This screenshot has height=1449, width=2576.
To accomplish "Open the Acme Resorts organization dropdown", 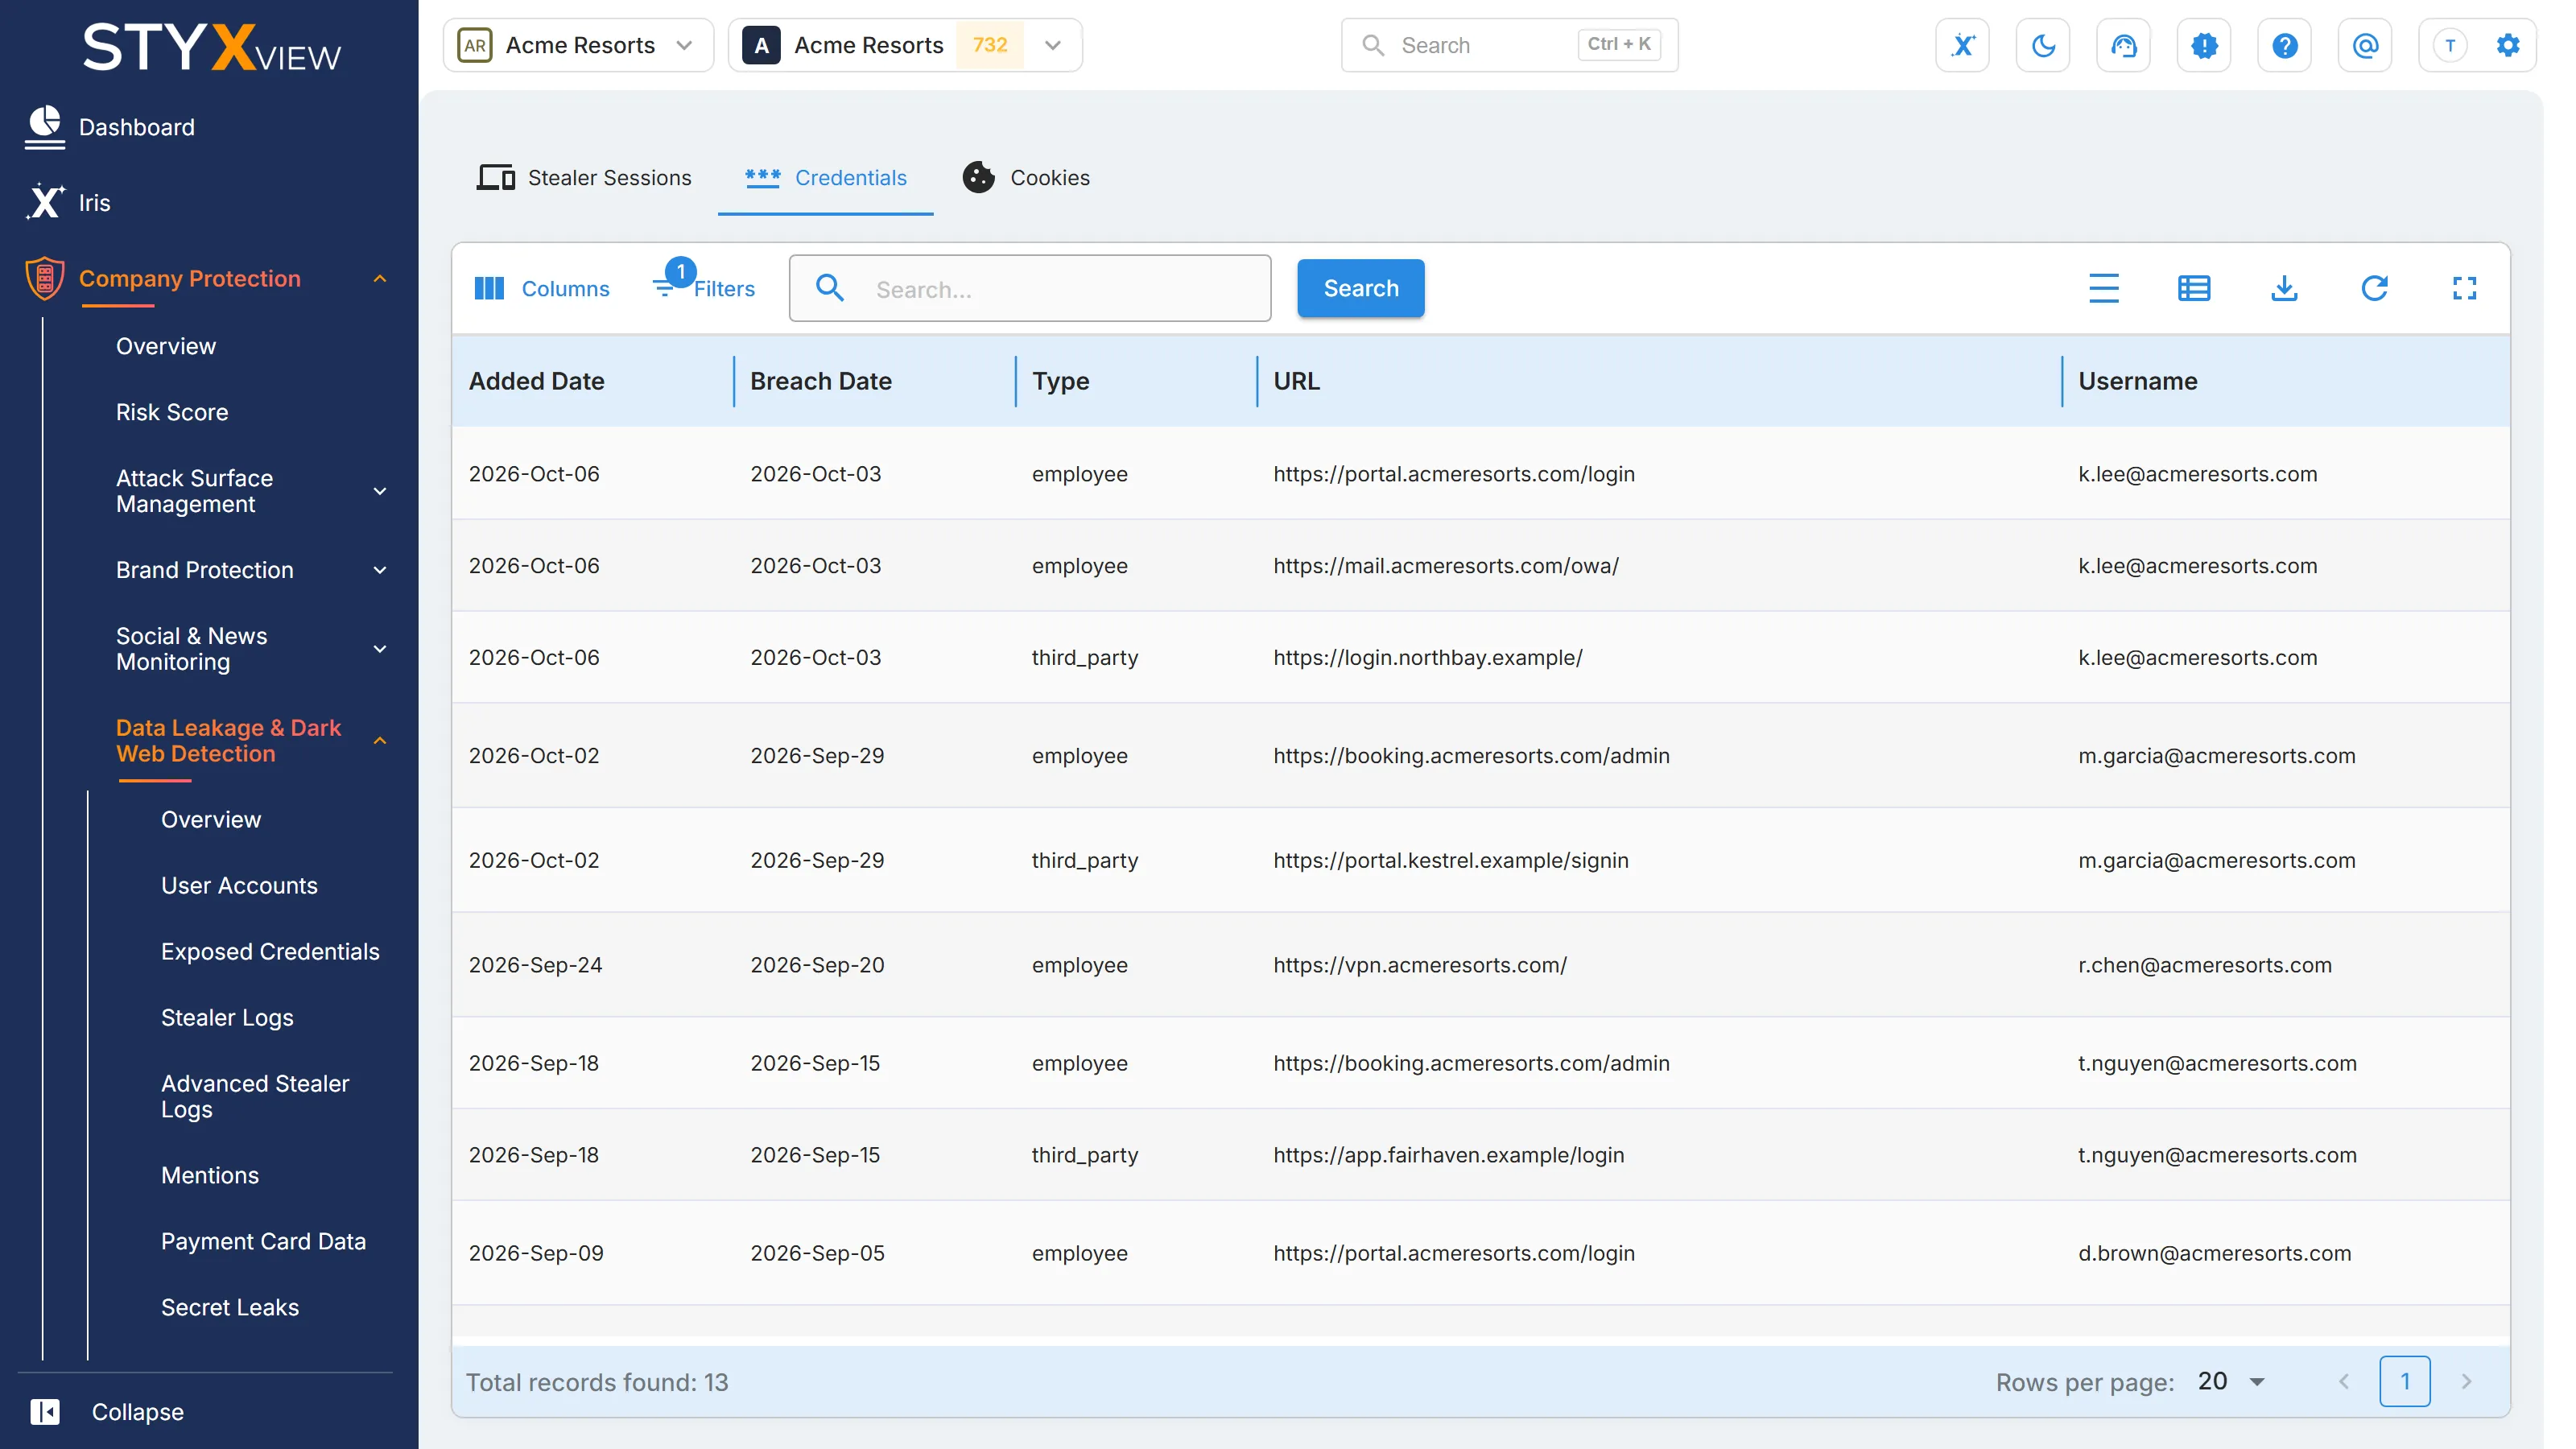I will click(x=578, y=45).
